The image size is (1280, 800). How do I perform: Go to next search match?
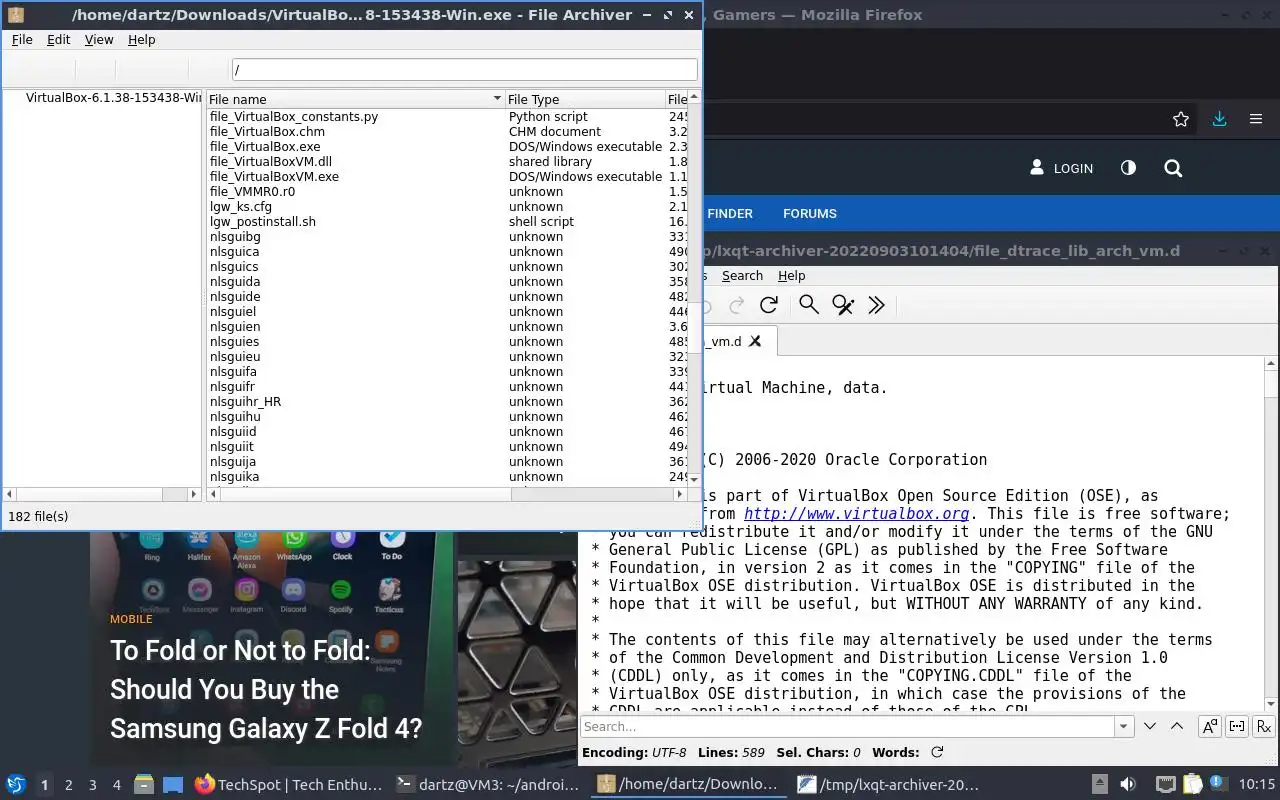coord(1150,727)
